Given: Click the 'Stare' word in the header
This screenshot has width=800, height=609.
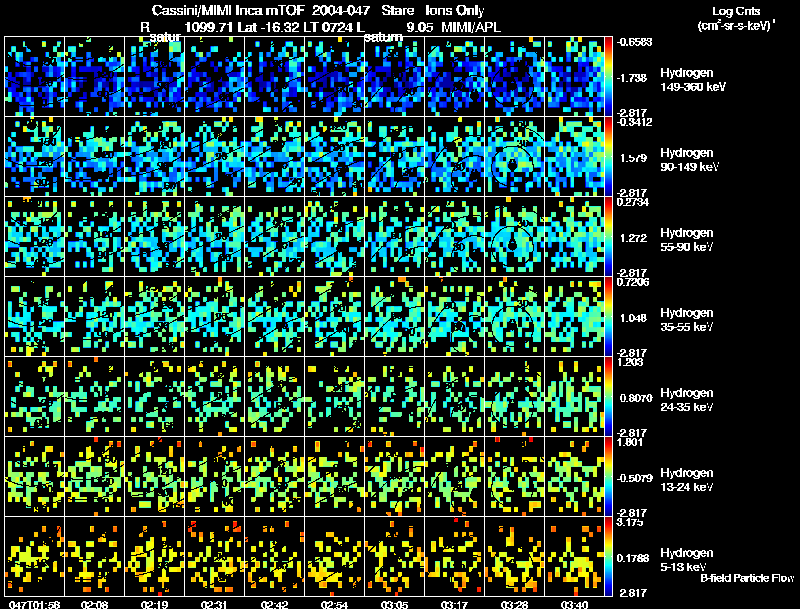Looking at the screenshot, I should (x=397, y=11).
